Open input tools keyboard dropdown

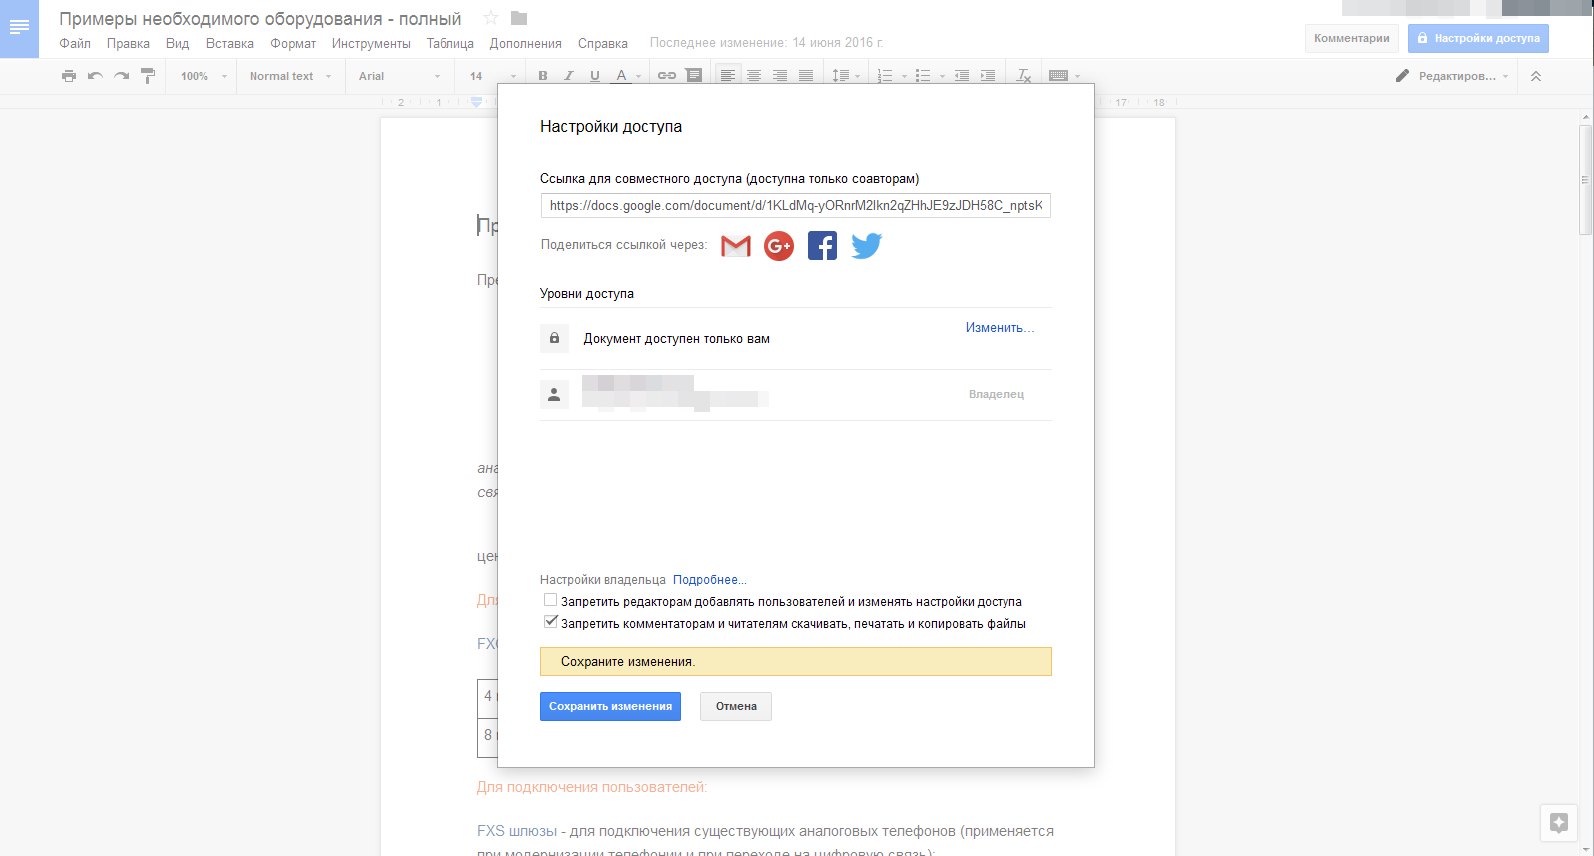tap(1064, 76)
